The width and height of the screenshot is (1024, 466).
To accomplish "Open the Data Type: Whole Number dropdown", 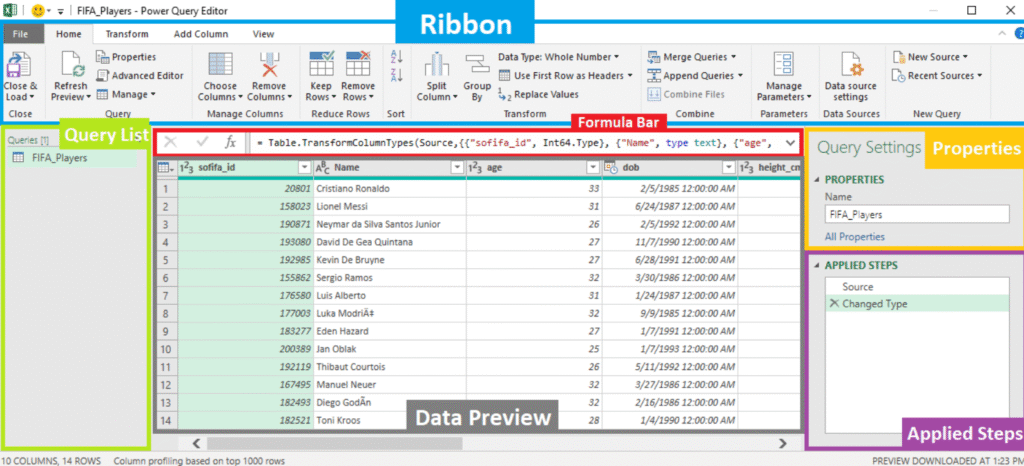I will click(x=616, y=57).
